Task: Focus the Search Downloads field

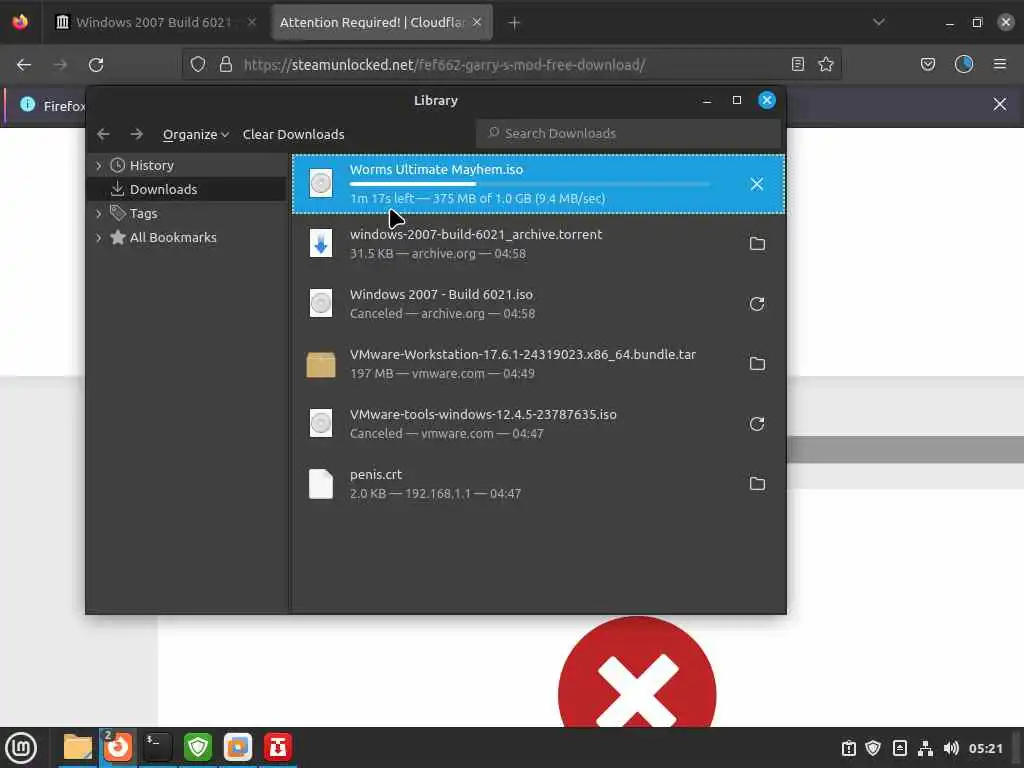Action: 628,133
